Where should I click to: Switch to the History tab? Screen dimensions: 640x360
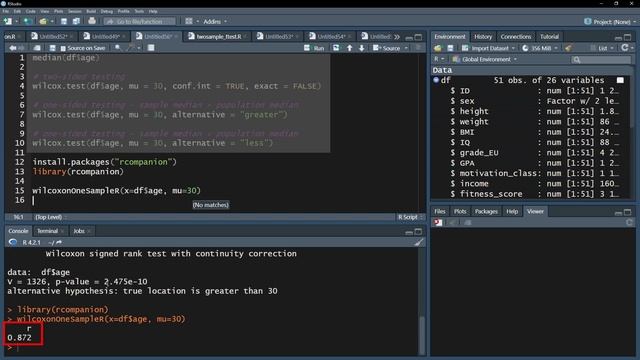coord(483,37)
